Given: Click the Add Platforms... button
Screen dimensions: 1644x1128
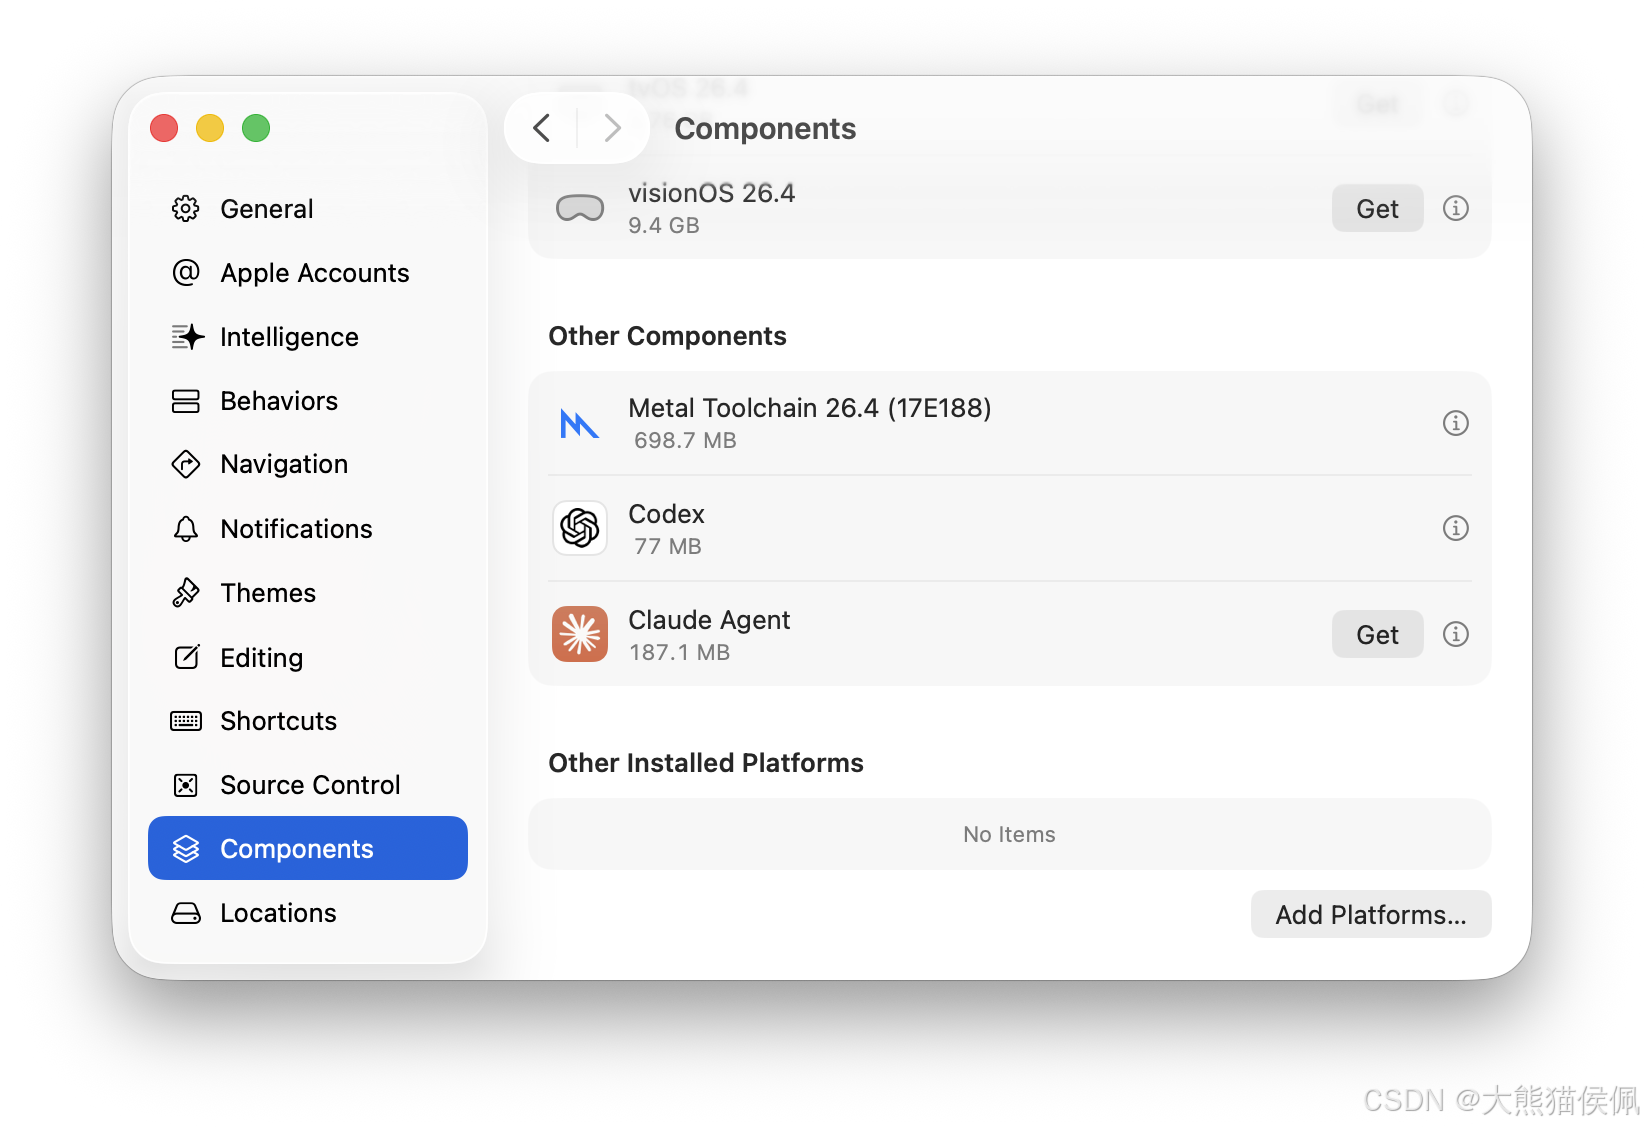Looking at the screenshot, I should point(1371,914).
